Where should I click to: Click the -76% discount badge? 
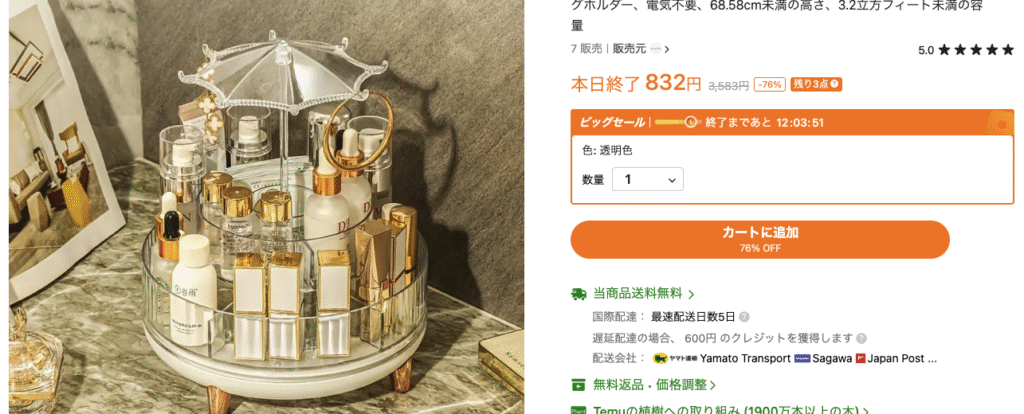[x=770, y=84]
